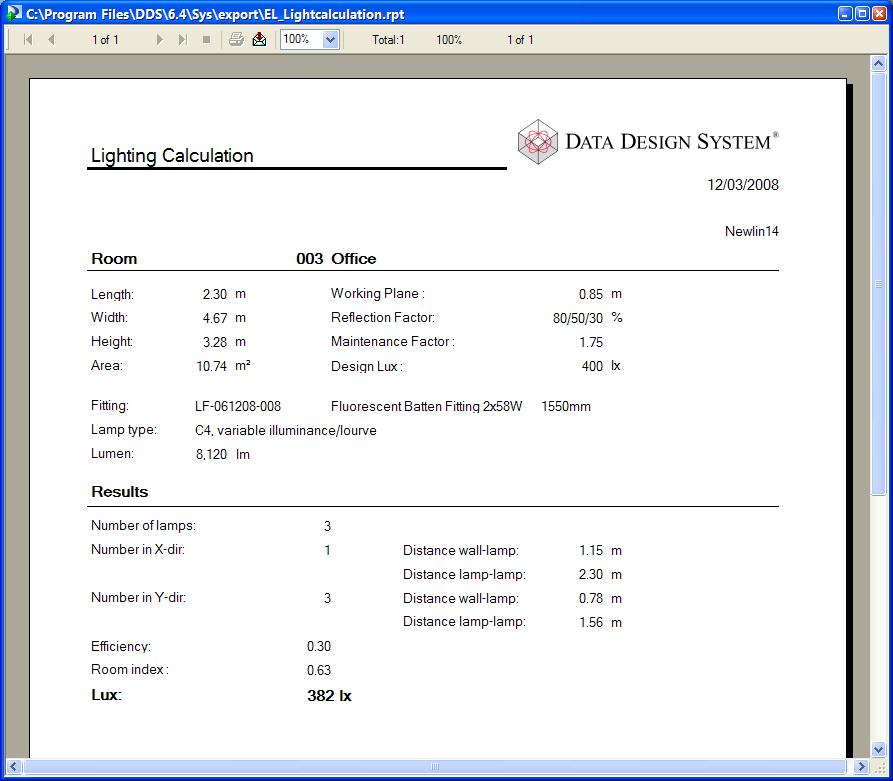
Task: Click the 'Number in X-dir' label
Action: click(x=138, y=549)
